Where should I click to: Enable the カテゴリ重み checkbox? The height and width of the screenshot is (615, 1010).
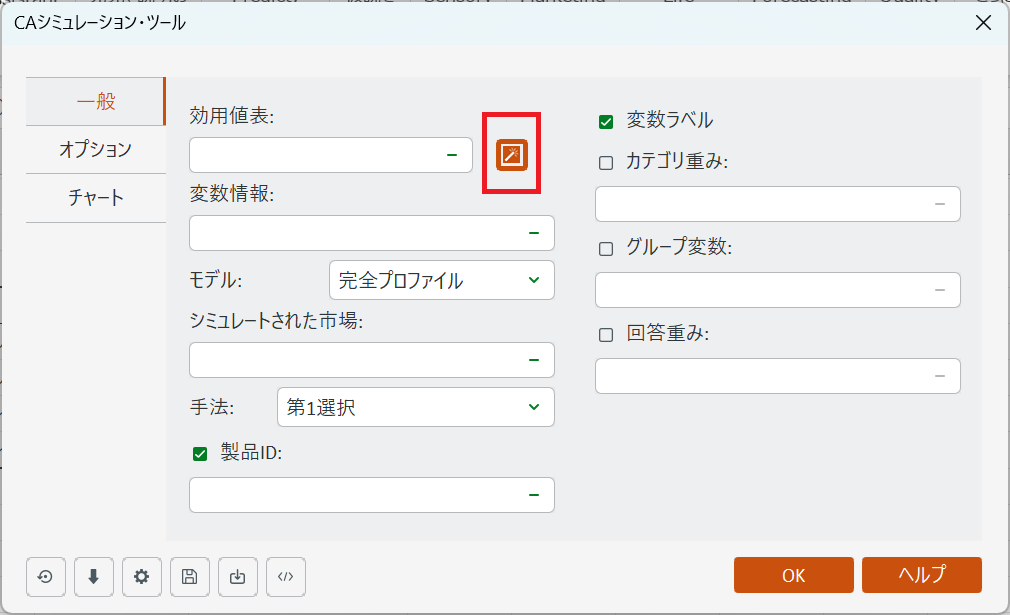click(x=606, y=163)
